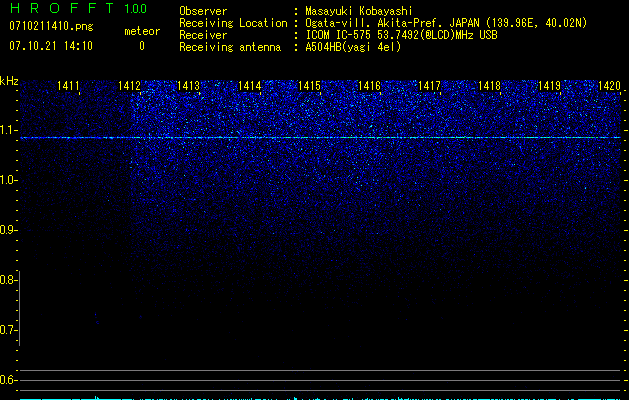Click the 0.8 frequency axis label
The height and width of the screenshot is (400, 629).
7,280
